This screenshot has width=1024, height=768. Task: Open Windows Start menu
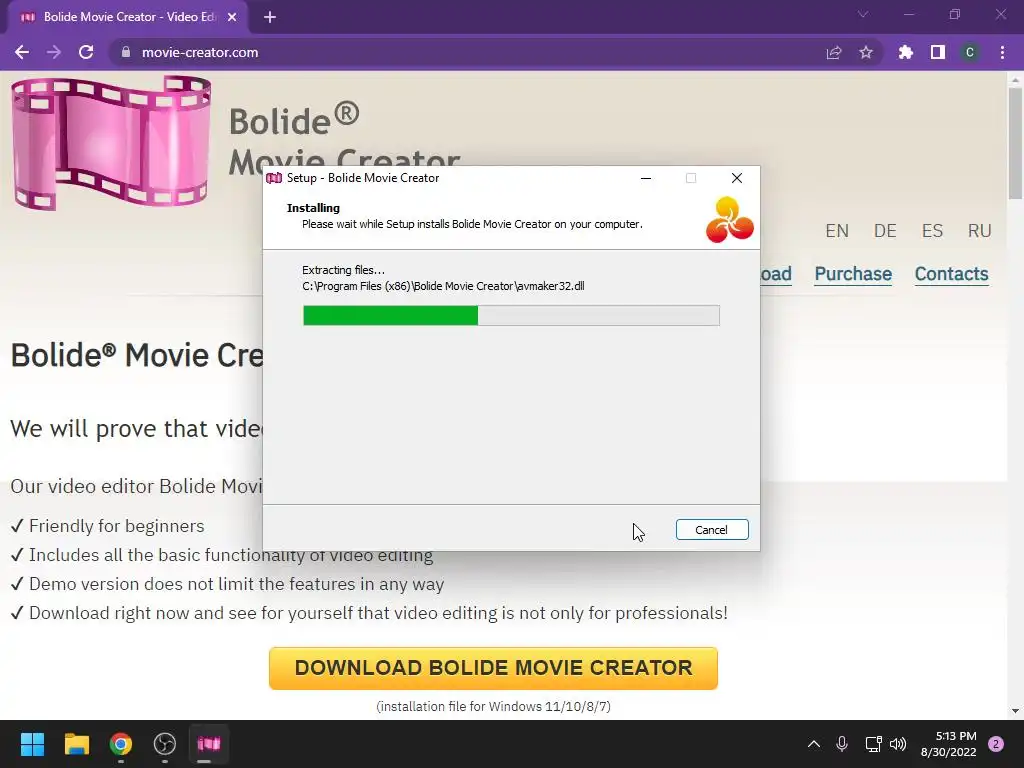point(32,744)
